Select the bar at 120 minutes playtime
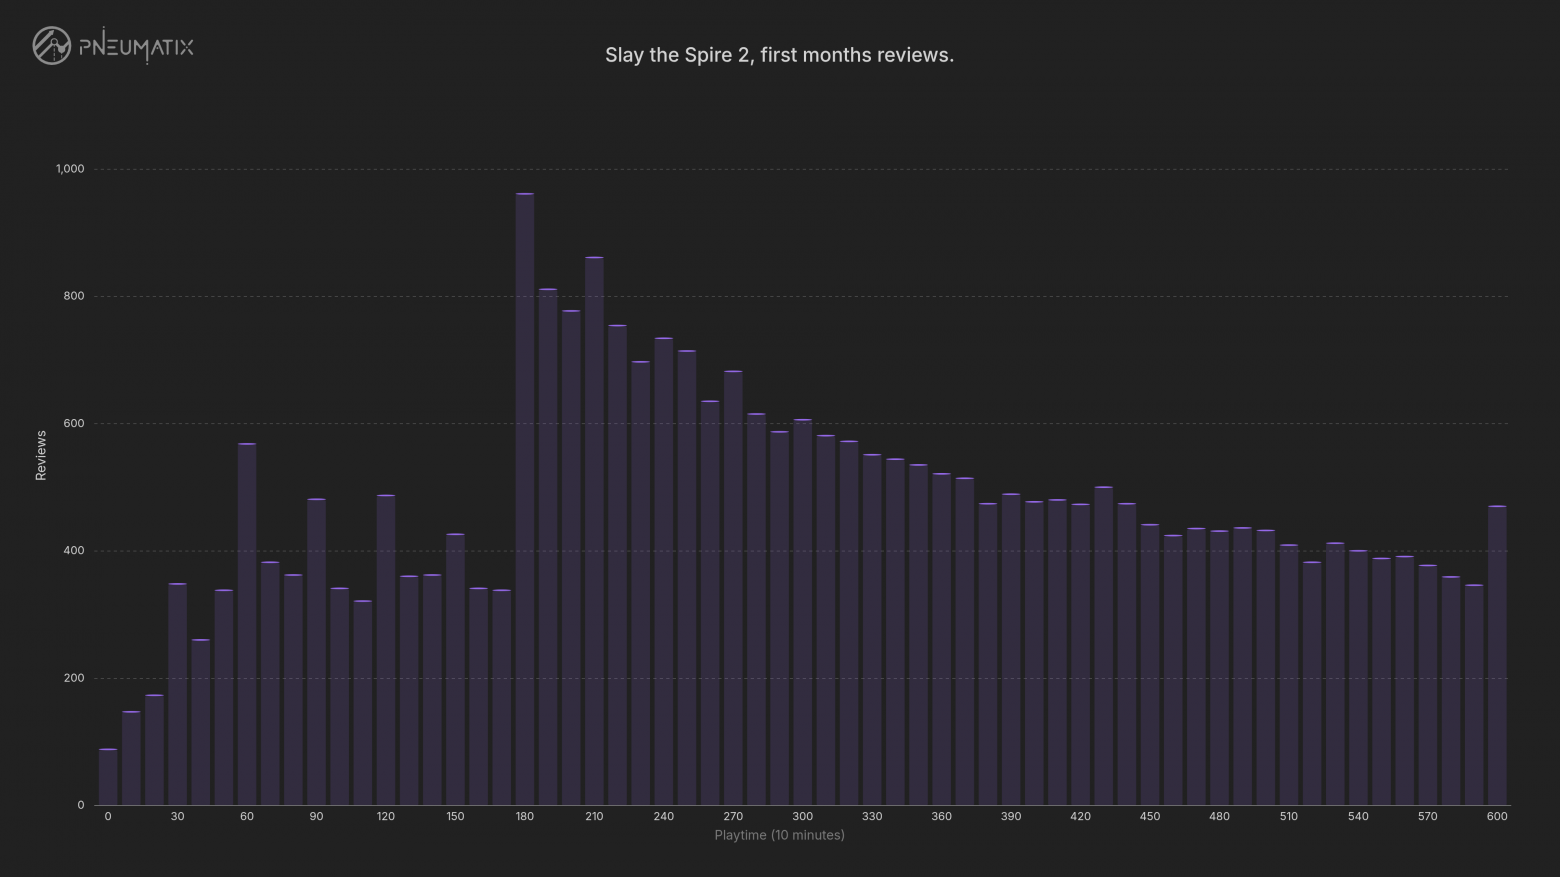1560x877 pixels. (x=386, y=650)
